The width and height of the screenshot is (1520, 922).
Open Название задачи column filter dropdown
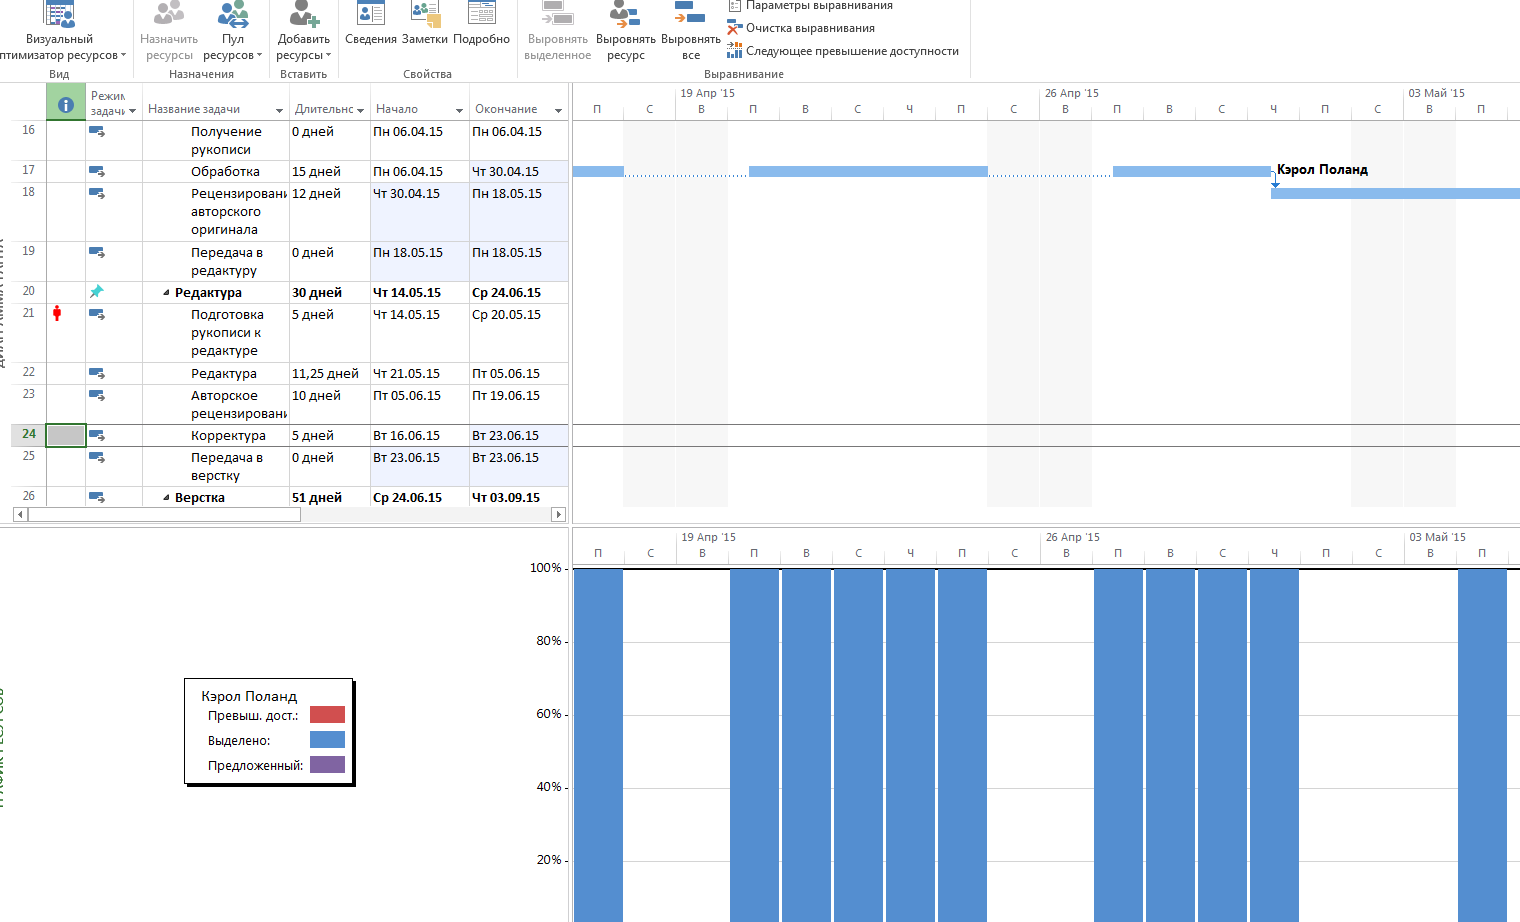[279, 111]
